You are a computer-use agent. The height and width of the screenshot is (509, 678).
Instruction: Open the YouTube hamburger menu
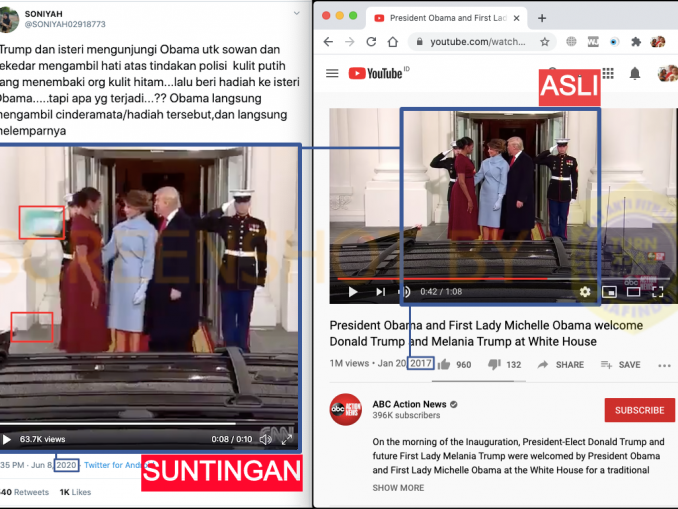[332, 74]
